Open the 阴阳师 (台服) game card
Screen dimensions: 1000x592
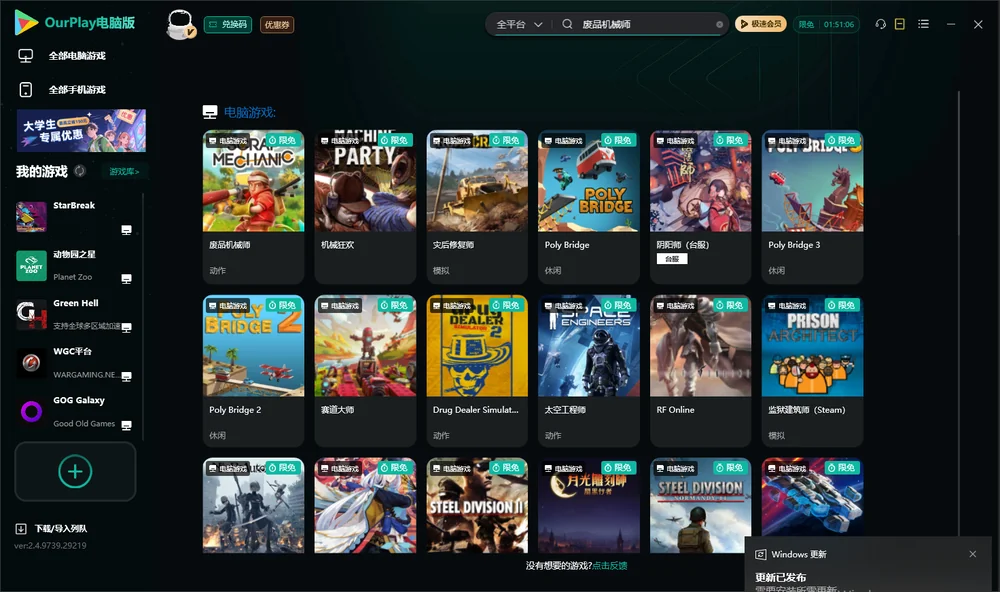701,207
